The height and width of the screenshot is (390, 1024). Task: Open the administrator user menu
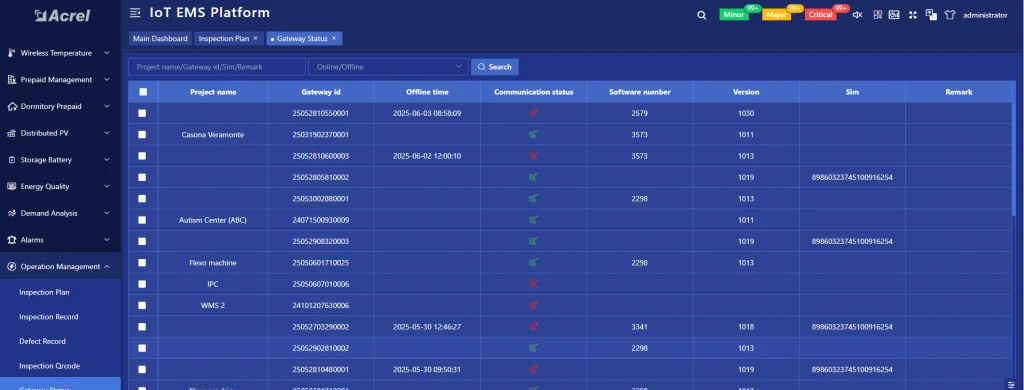(x=985, y=15)
